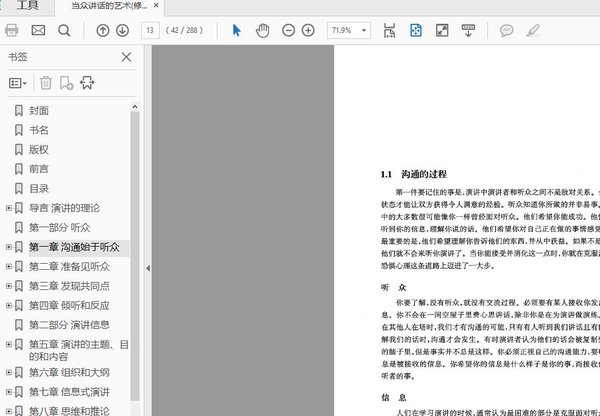The height and width of the screenshot is (416, 600).
Task: Select the Hand pan tool
Action: [x=262, y=30]
